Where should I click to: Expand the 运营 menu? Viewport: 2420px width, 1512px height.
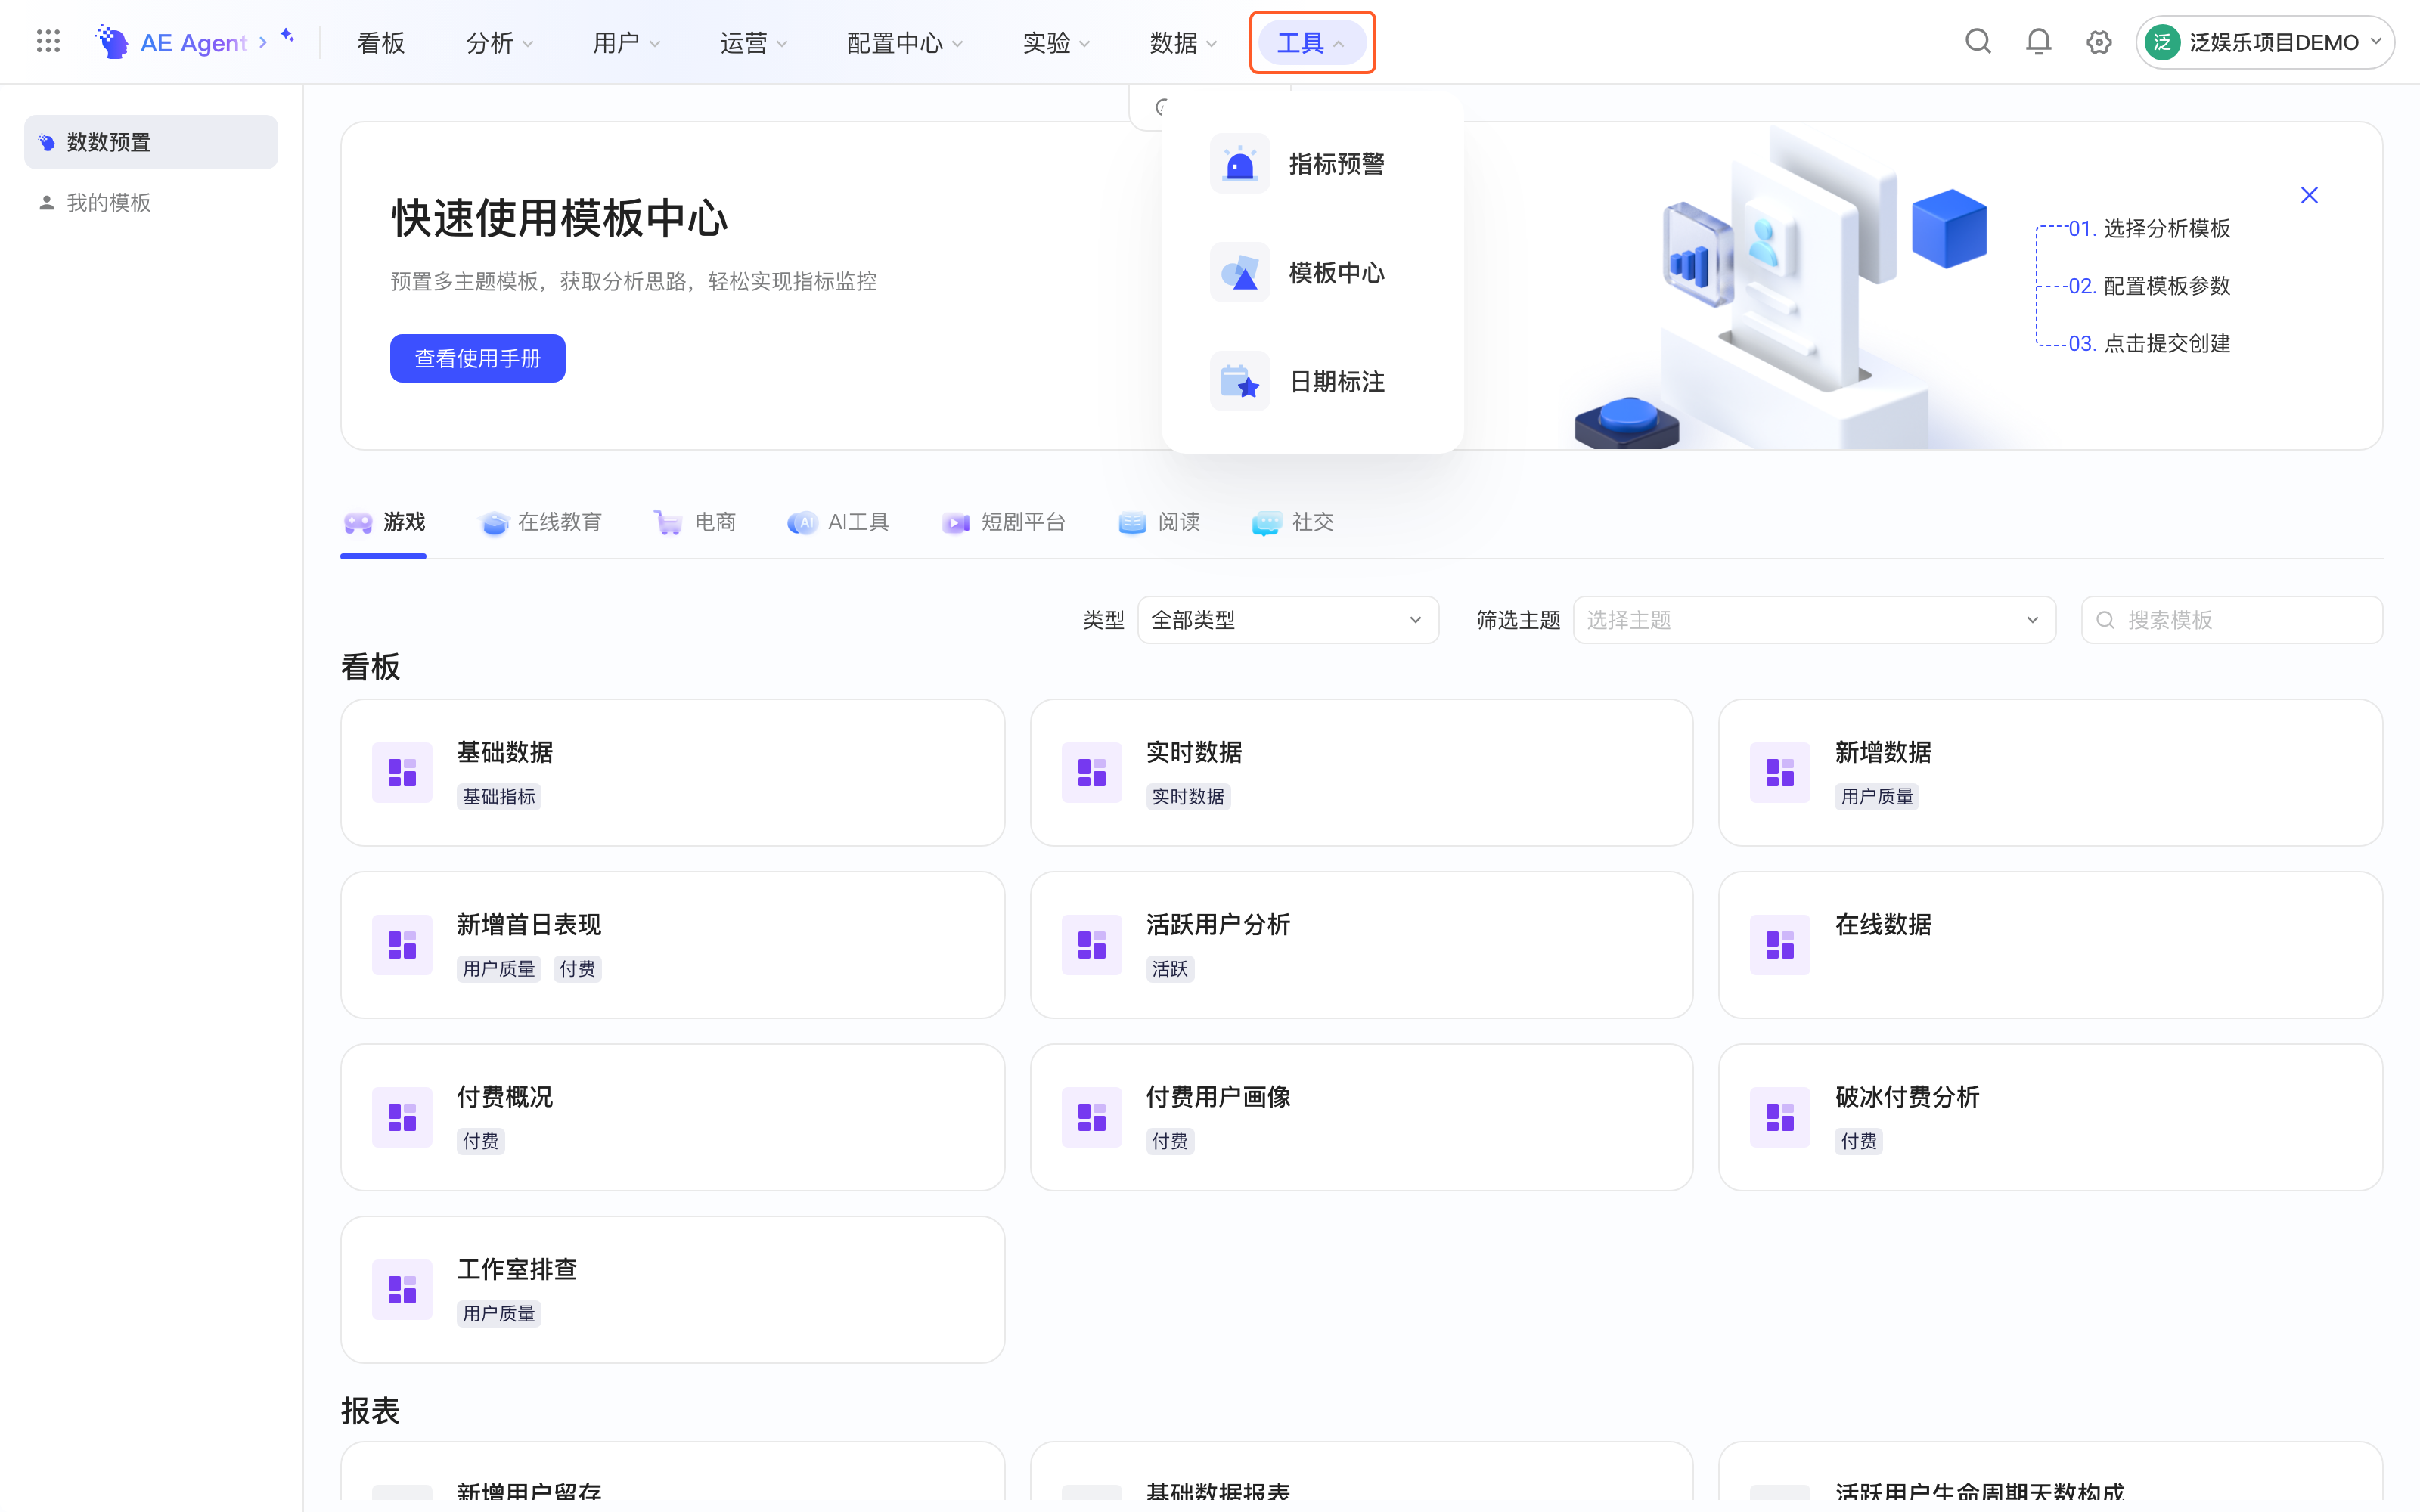(753, 43)
